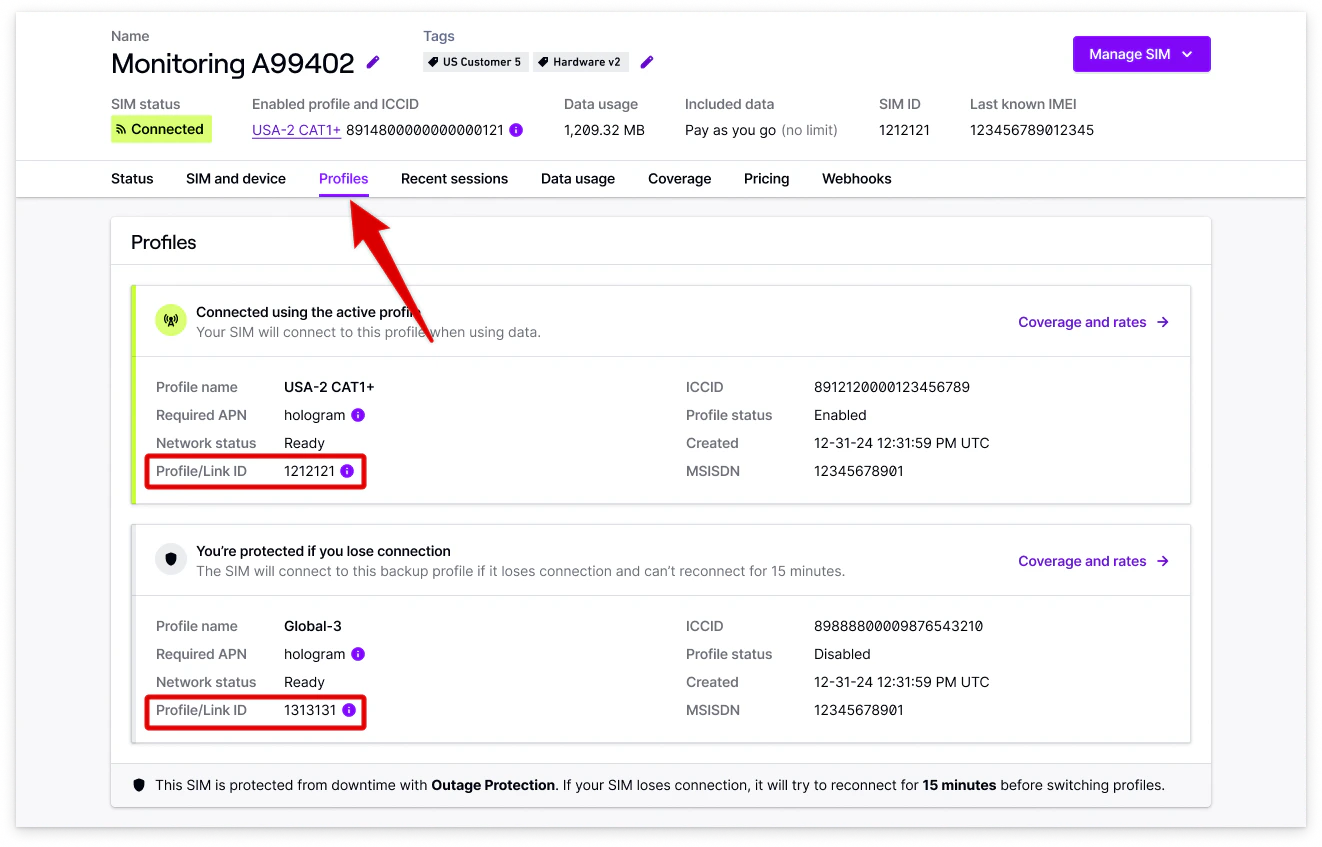Click the info icon beside the enabled ICCID
This screenshot has width=1322, height=847.
[516, 129]
